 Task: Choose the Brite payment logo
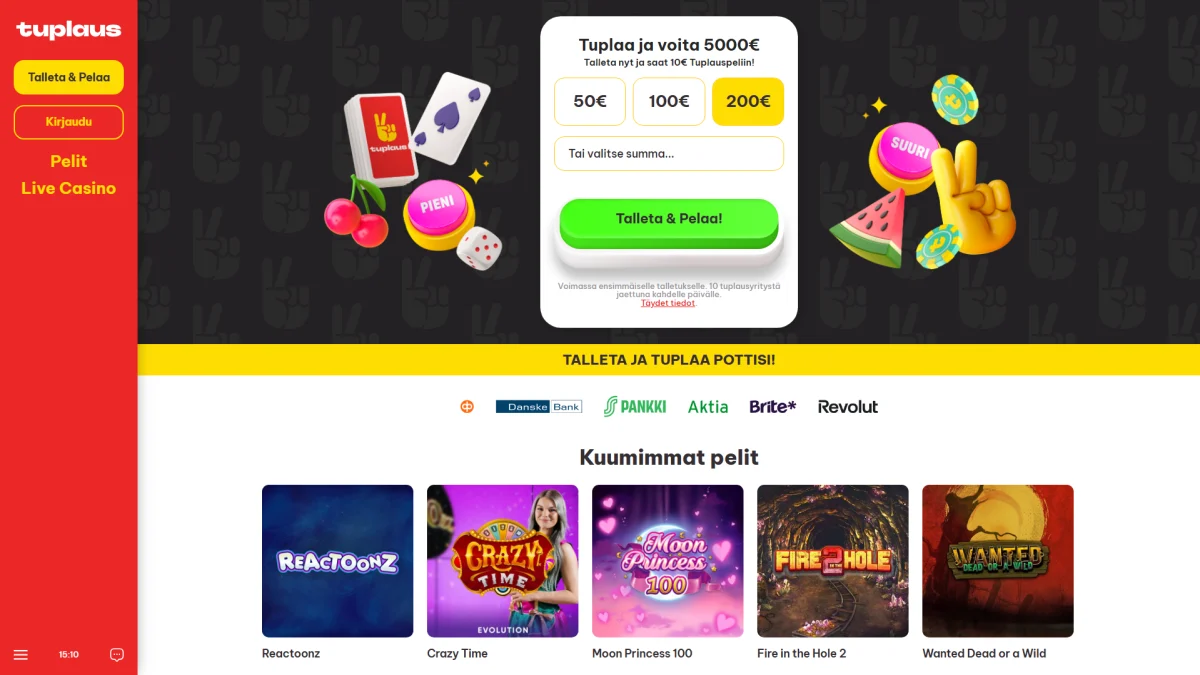pos(773,406)
